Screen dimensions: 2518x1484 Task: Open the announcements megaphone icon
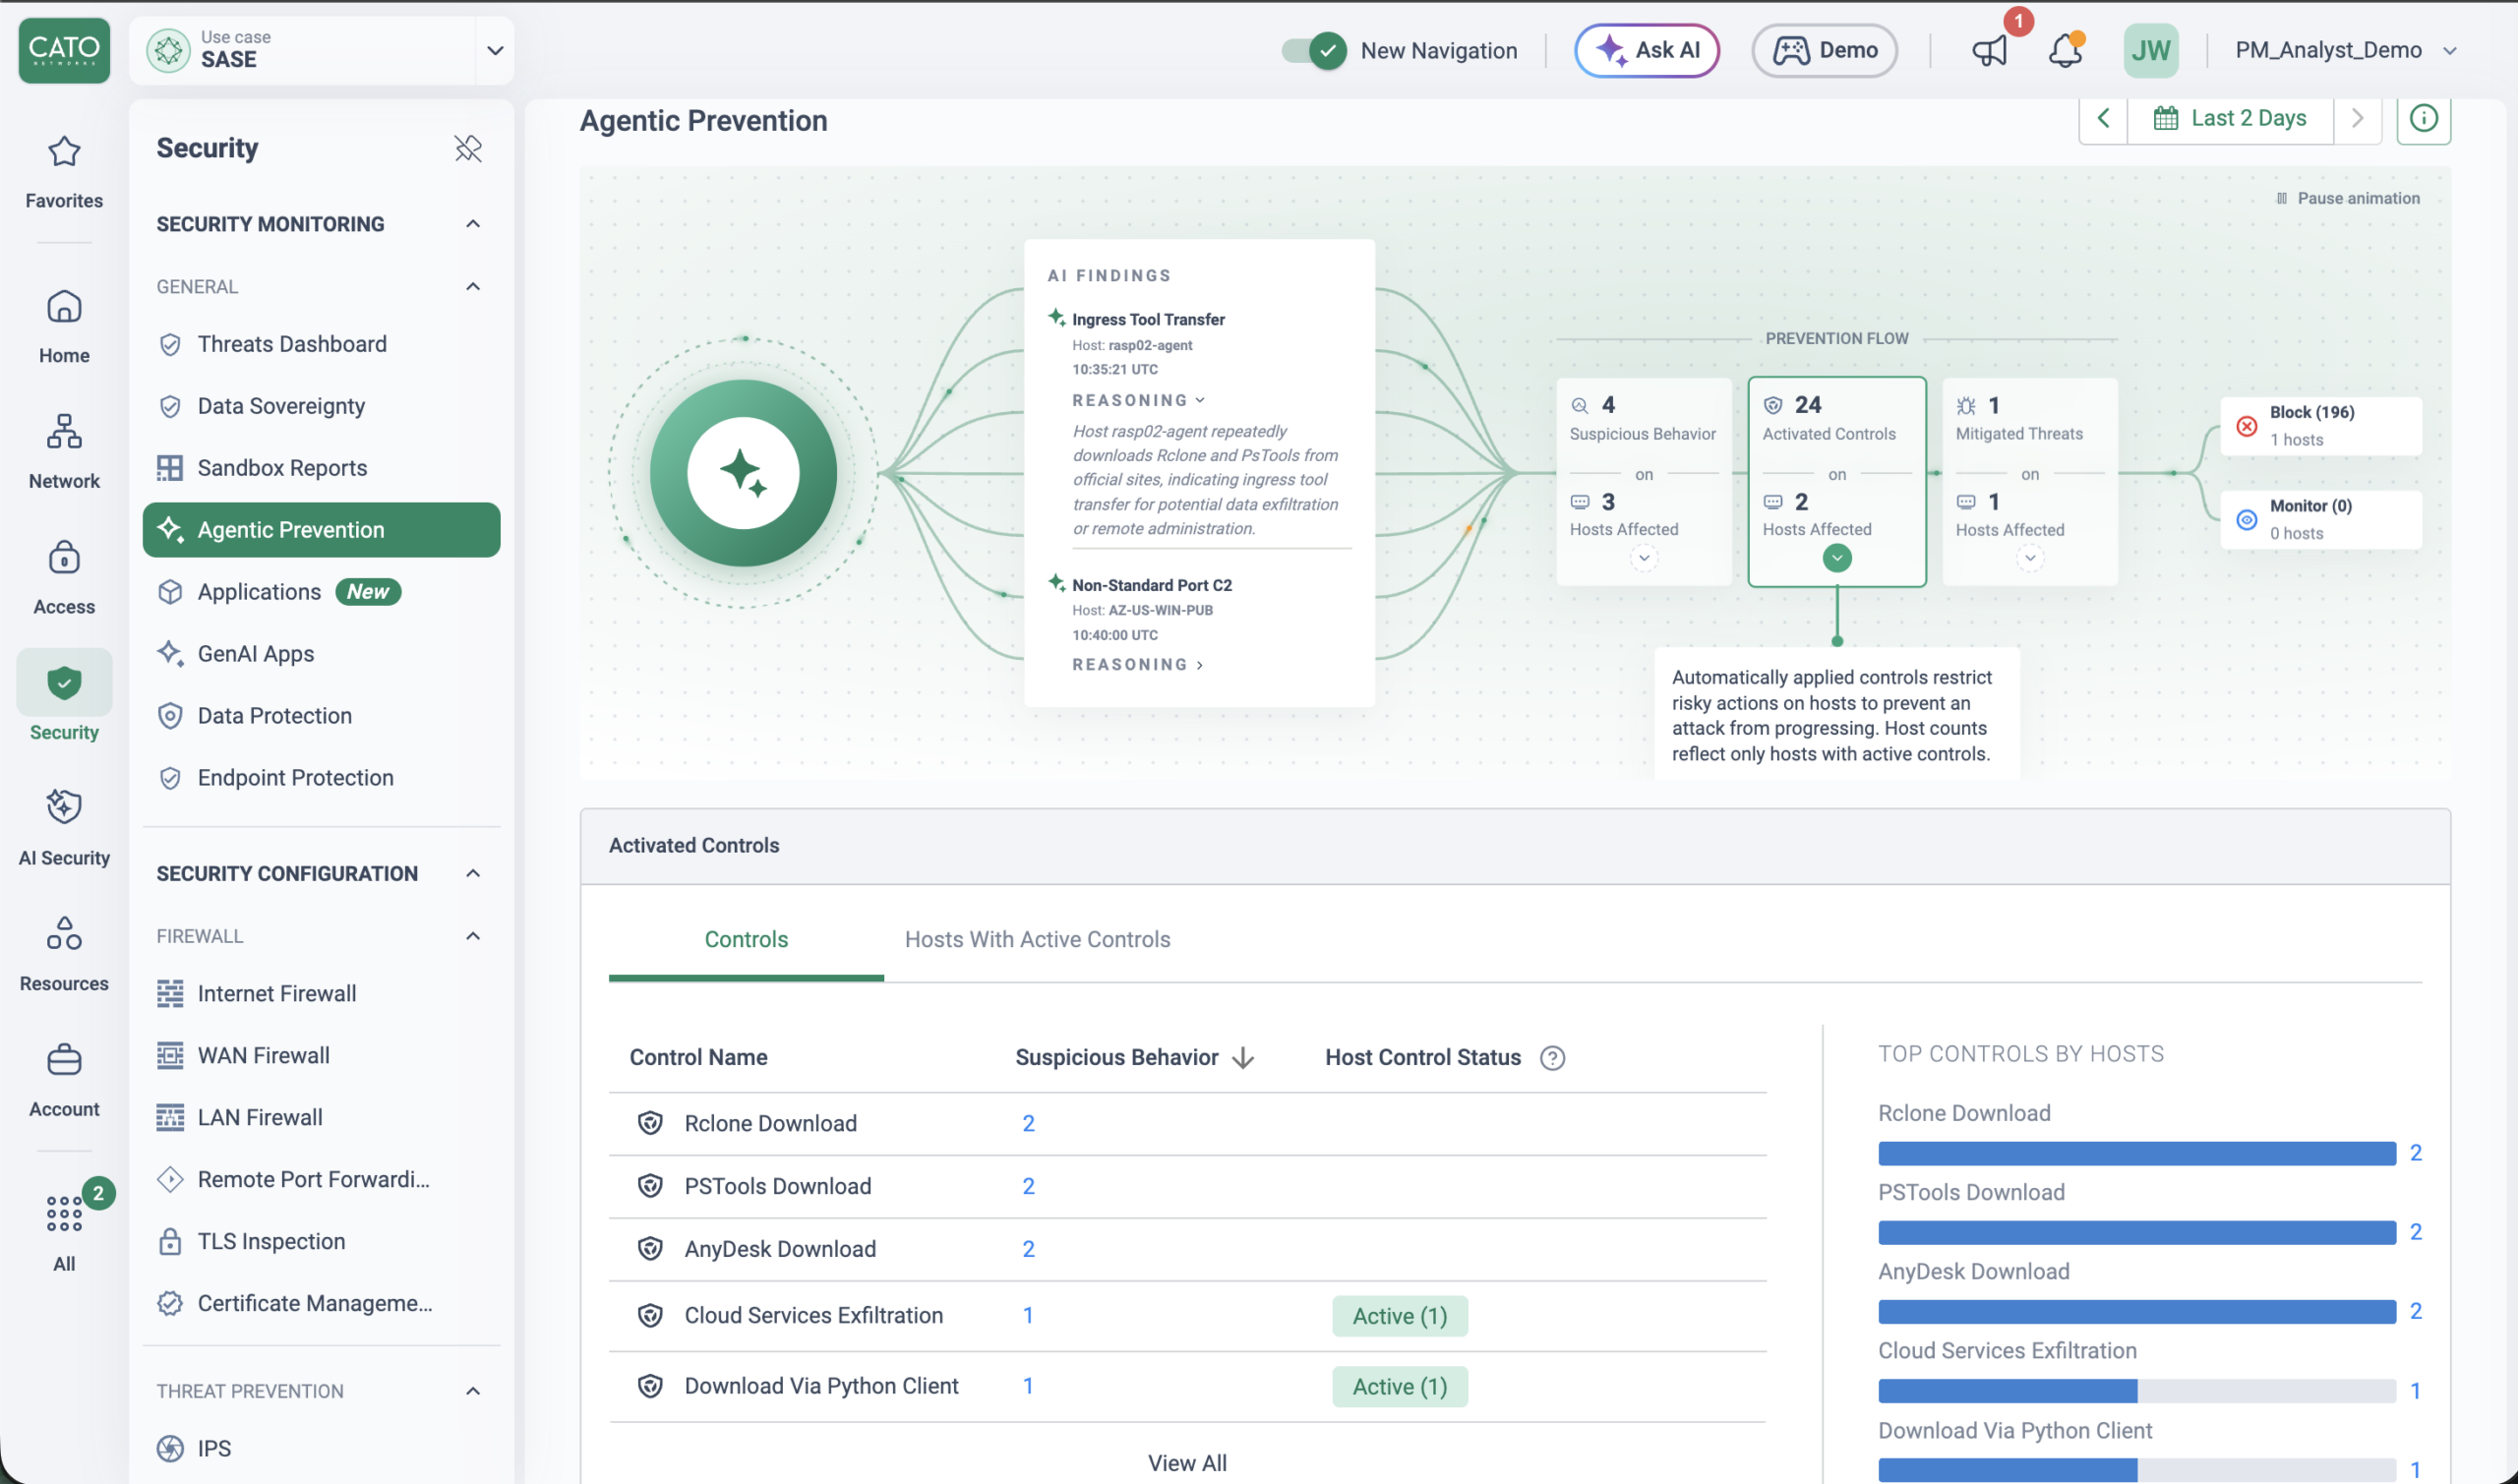click(1989, 50)
